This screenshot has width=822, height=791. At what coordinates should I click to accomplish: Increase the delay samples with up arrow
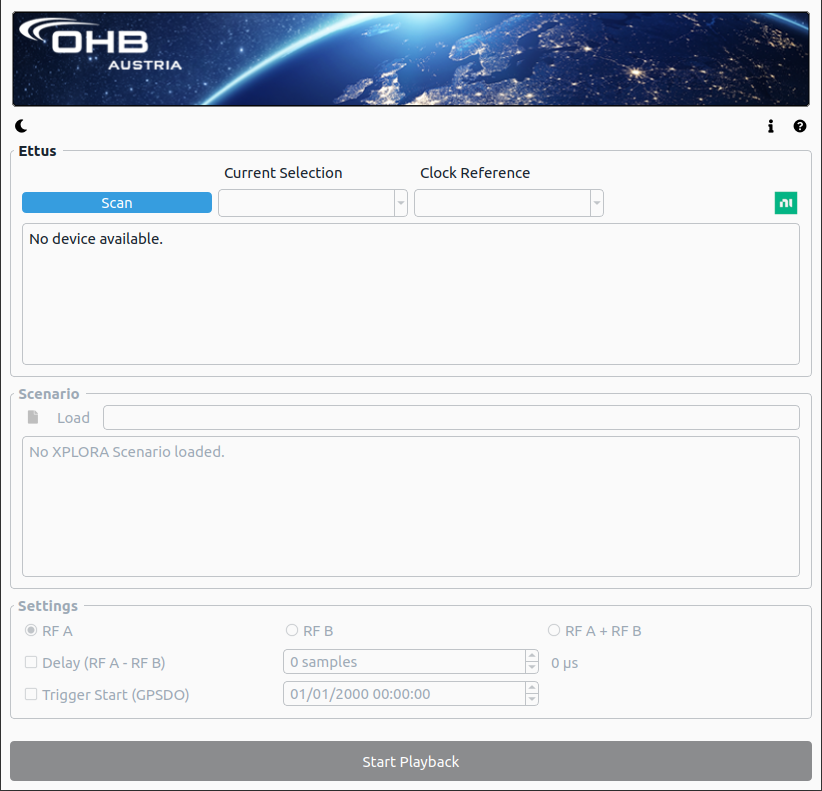tap(531, 656)
